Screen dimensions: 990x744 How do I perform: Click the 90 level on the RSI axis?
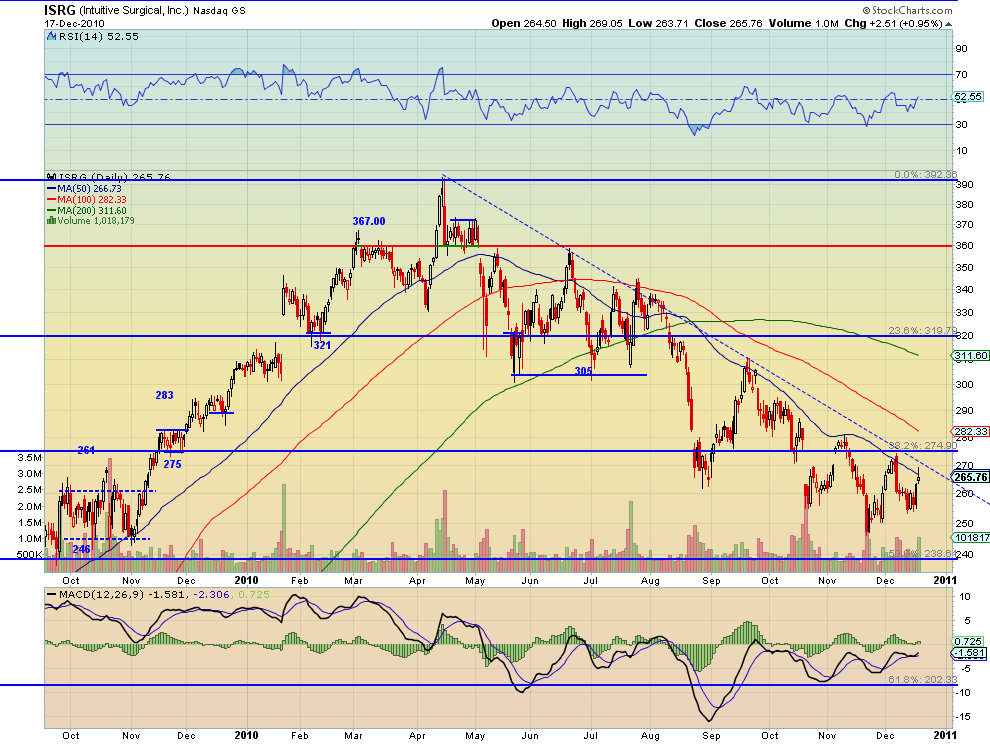click(x=962, y=49)
